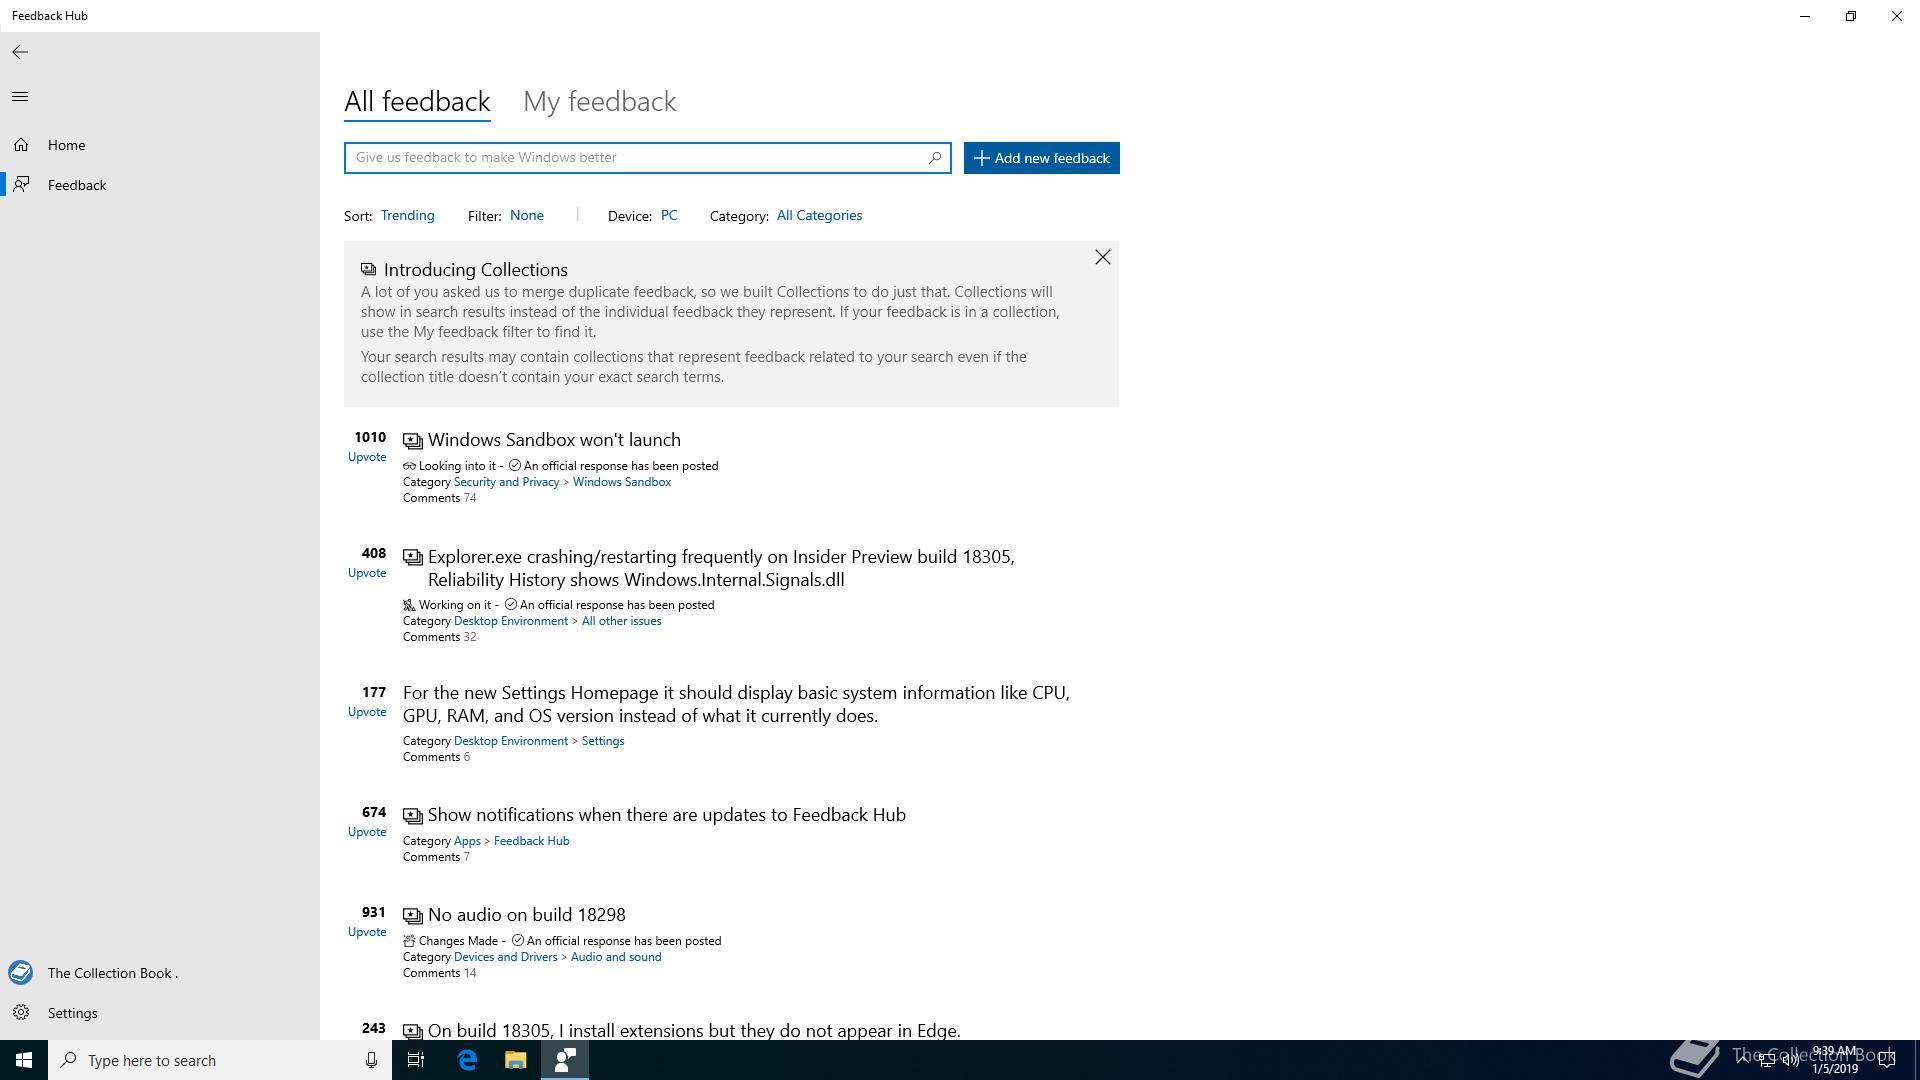Click the taskbar Type here to search box
Viewport: 1920px width, 1080px height.
point(220,1060)
